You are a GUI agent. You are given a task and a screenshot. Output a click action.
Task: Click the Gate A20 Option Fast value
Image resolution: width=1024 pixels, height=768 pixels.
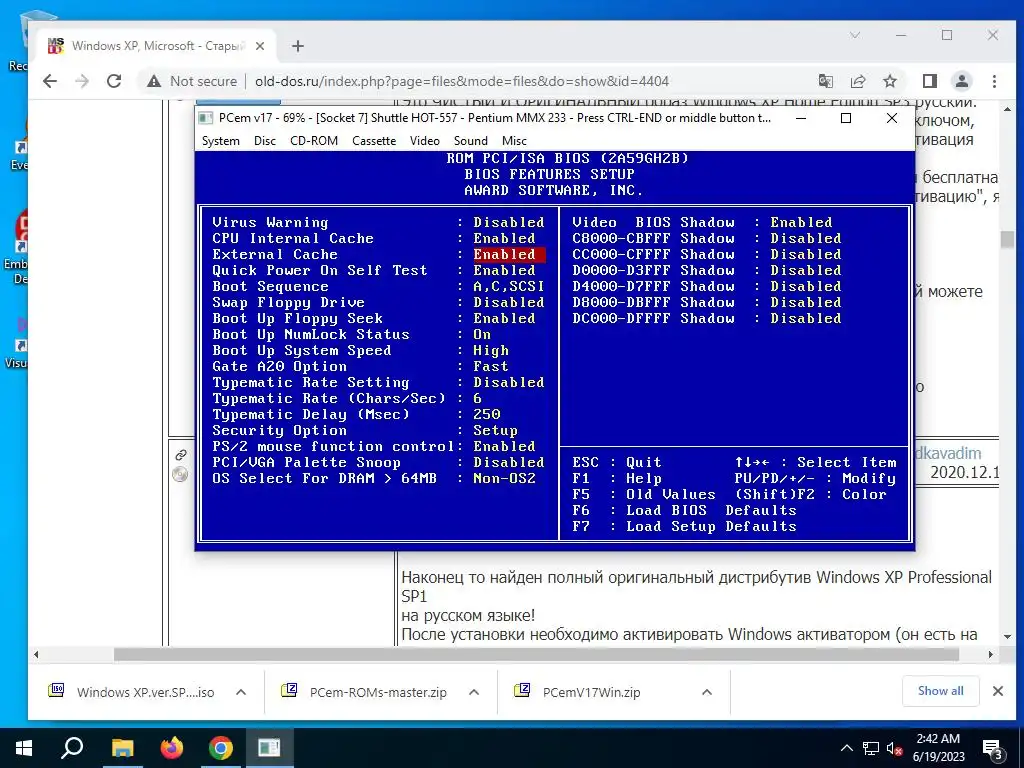click(490, 366)
